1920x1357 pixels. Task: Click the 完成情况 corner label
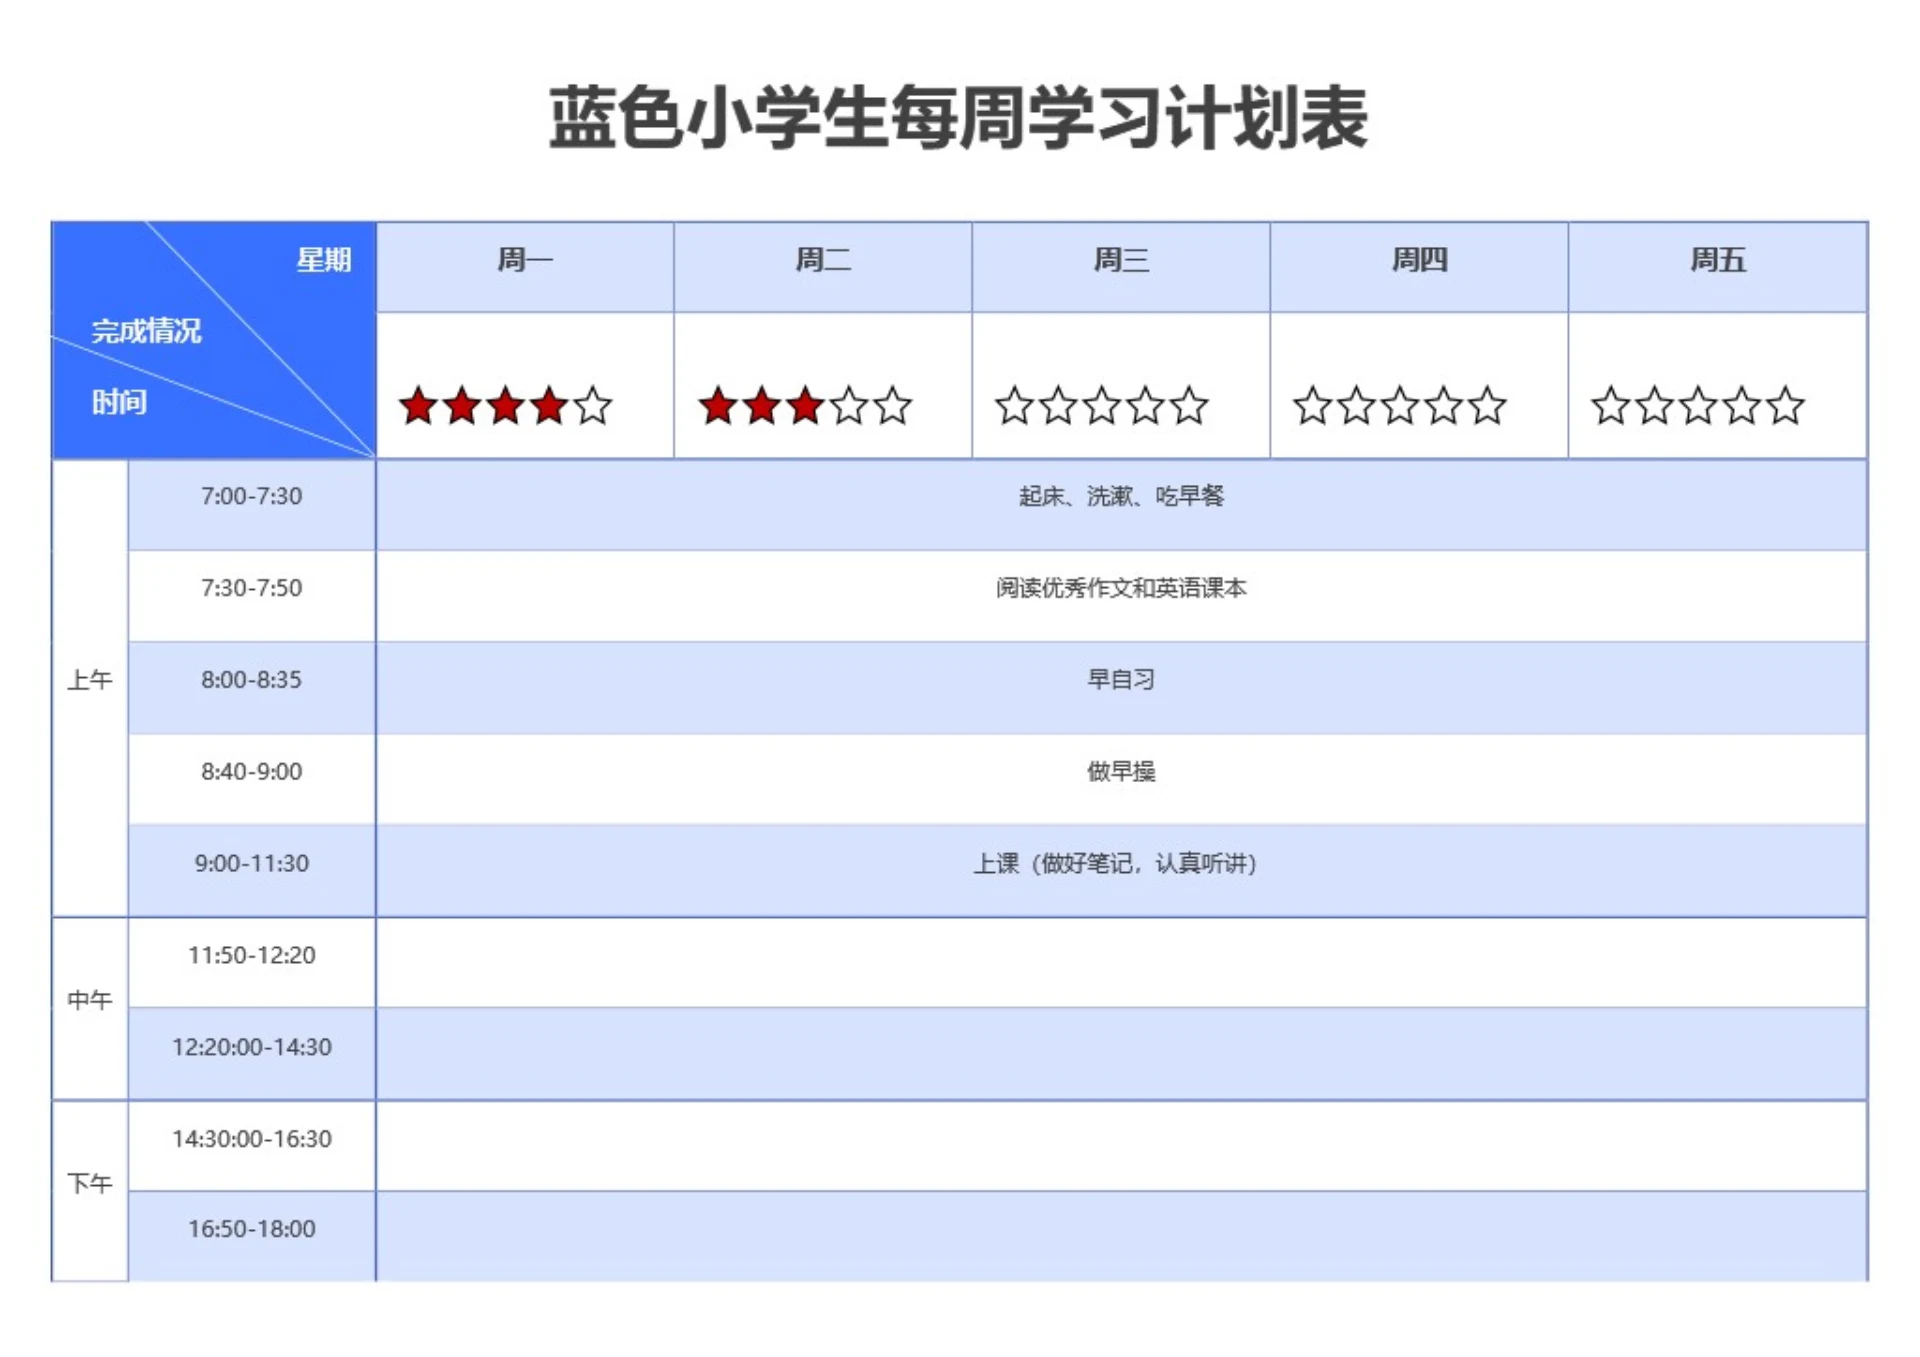148,335
